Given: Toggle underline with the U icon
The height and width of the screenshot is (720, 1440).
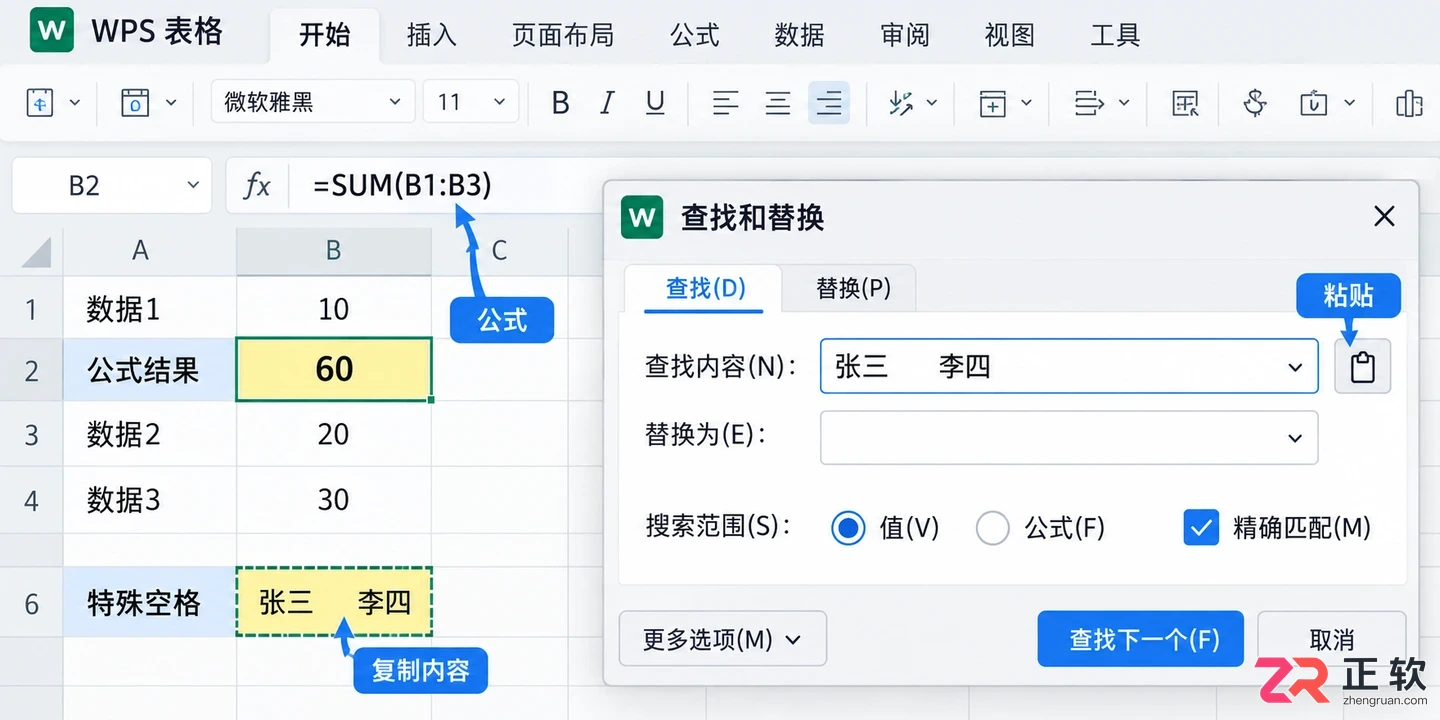Looking at the screenshot, I should [x=655, y=102].
